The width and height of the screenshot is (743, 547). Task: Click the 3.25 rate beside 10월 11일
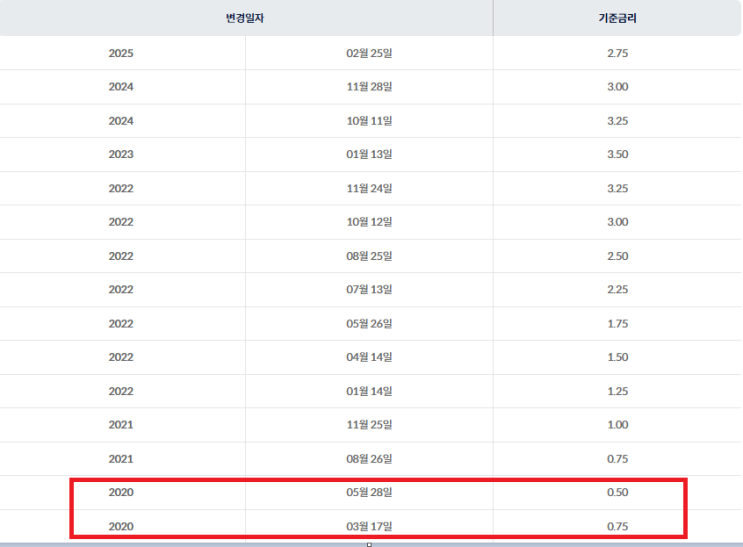click(617, 121)
